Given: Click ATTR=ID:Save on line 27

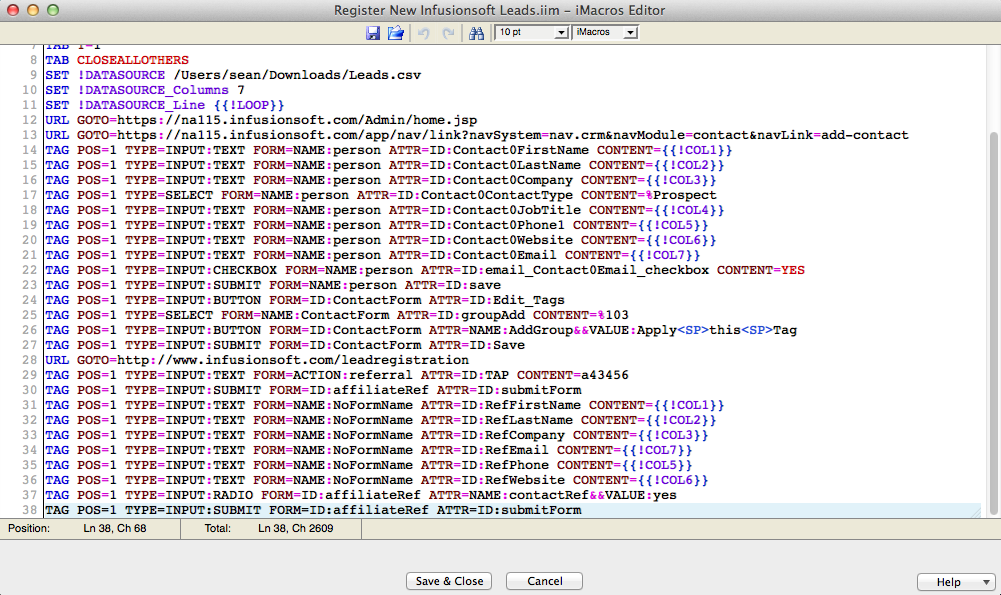Looking at the screenshot, I should [x=476, y=345].
